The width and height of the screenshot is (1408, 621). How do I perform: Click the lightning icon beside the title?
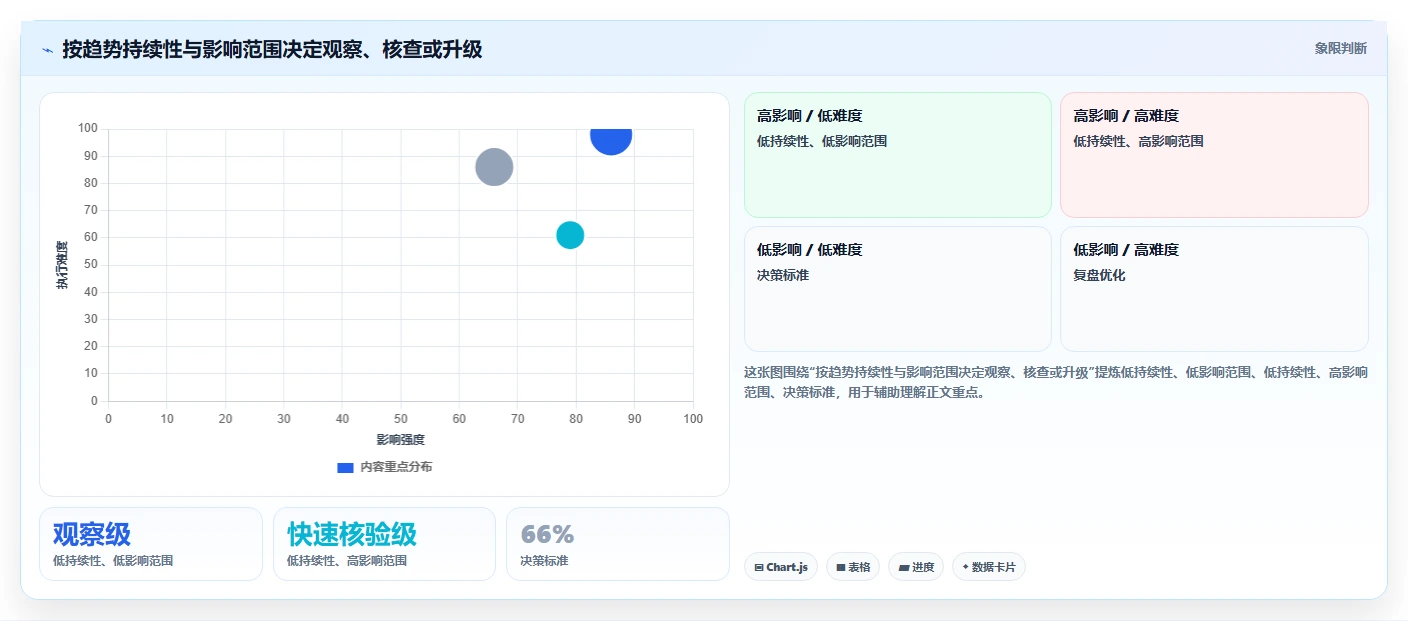pos(48,50)
